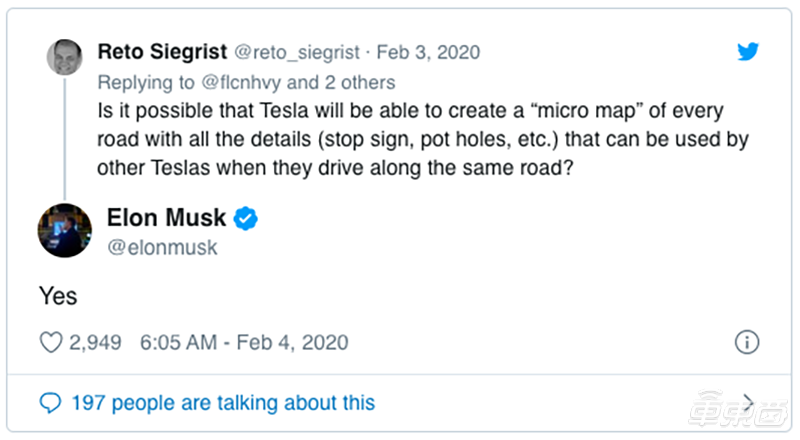This screenshot has height=440, width=800.
Task: Open the 6:05 AM - Feb 4, 2020 timestamp
Action: tap(244, 342)
